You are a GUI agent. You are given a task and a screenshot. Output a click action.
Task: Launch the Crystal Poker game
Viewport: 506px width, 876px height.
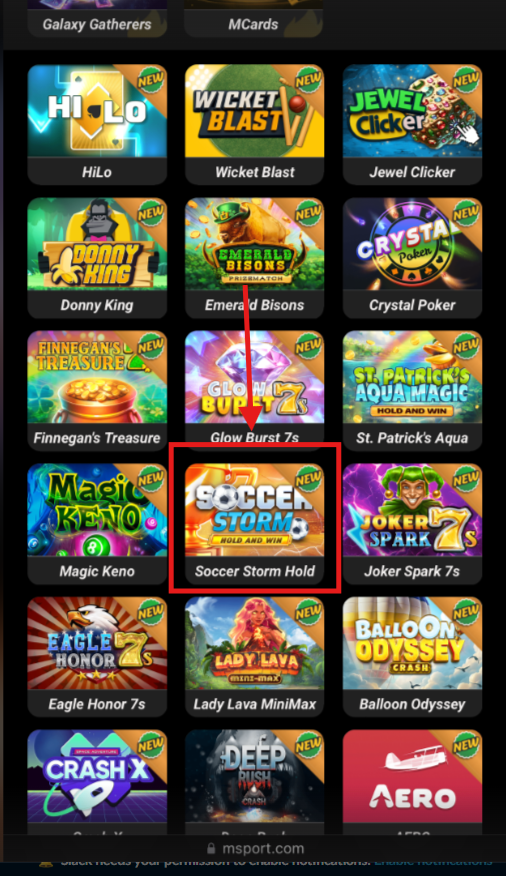click(412, 257)
